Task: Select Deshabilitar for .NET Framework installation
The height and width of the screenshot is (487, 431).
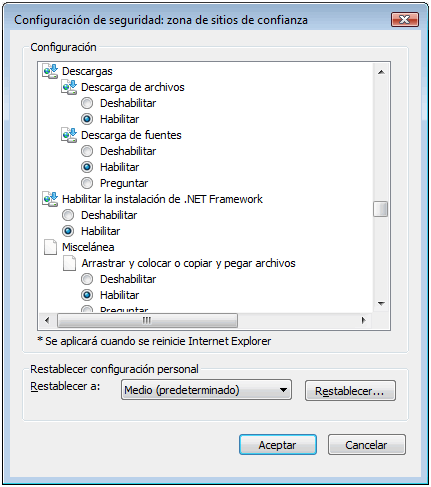Action: (68, 215)
